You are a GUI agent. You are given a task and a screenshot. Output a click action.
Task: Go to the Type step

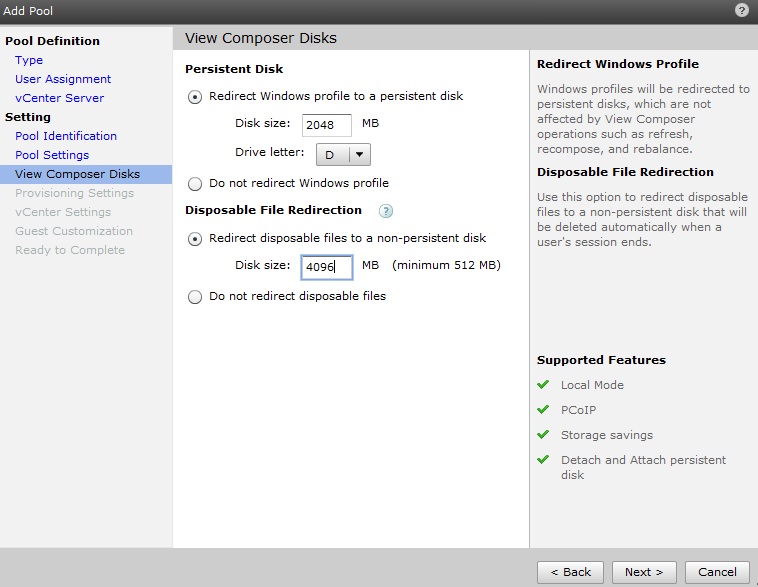click(x=29, y=60)
